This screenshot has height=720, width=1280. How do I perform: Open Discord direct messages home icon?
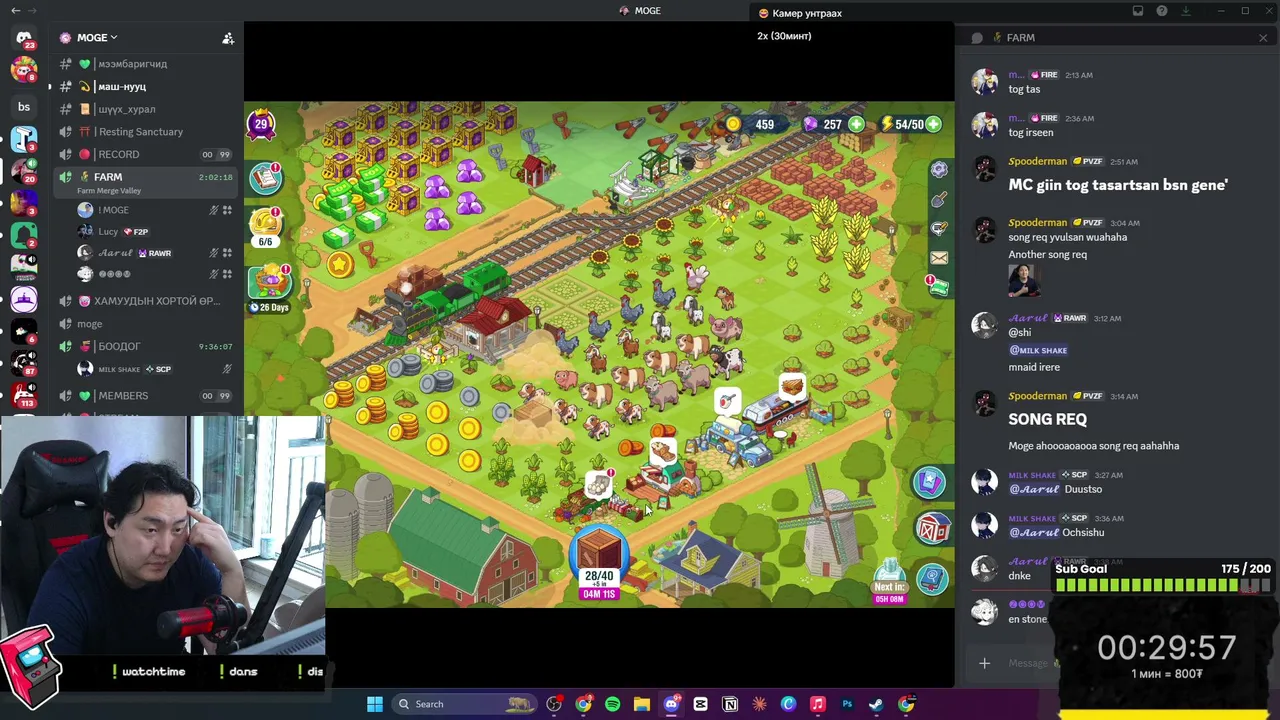pos(24,40)
